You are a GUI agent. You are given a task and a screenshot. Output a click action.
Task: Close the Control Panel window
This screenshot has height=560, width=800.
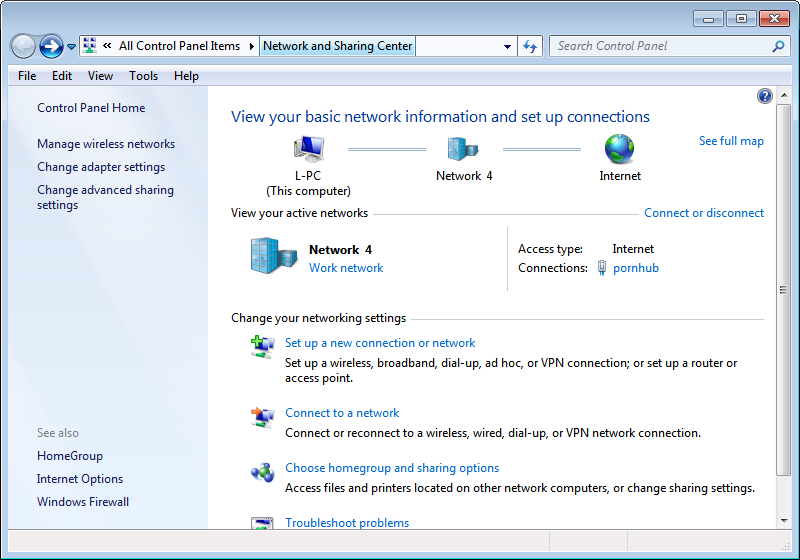click(774, 19)
